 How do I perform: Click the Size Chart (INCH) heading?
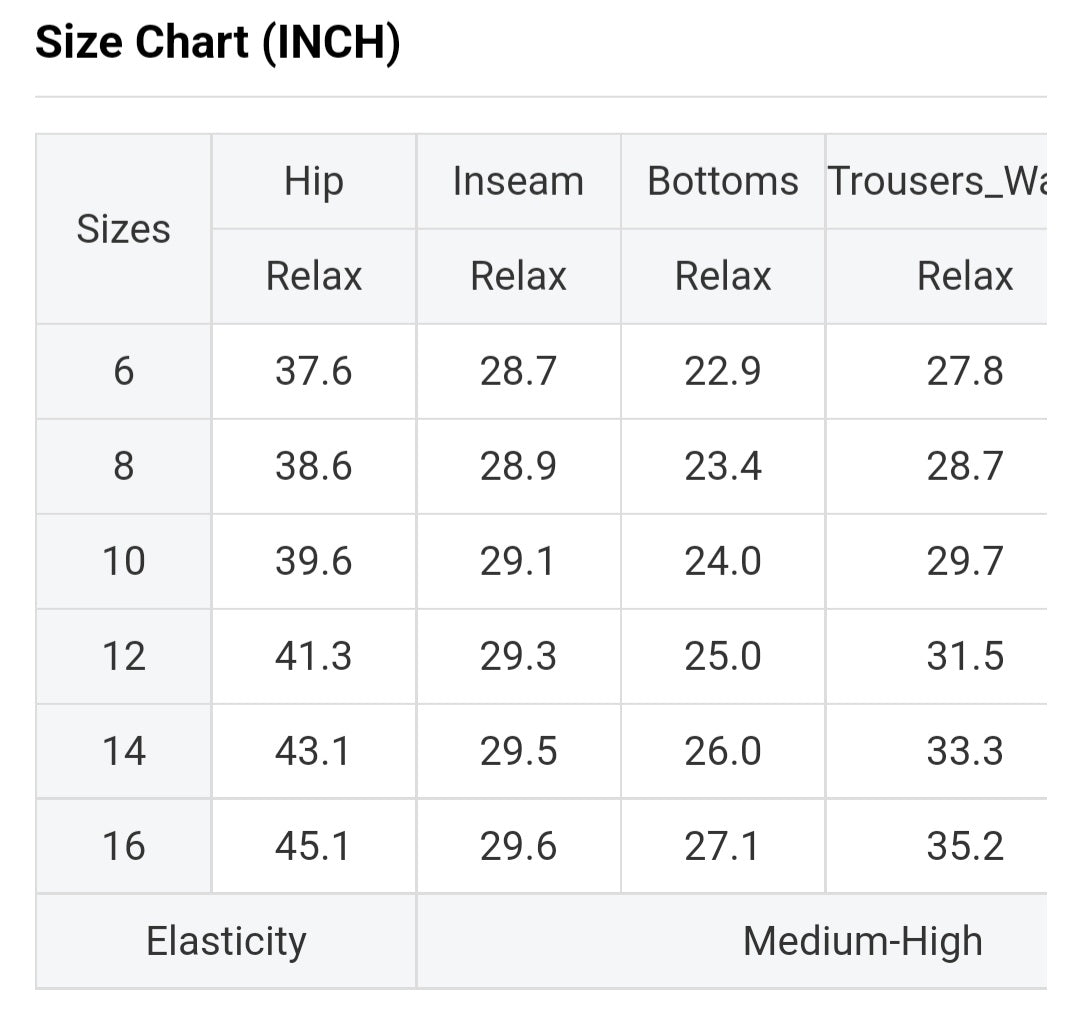pos(218,44)
